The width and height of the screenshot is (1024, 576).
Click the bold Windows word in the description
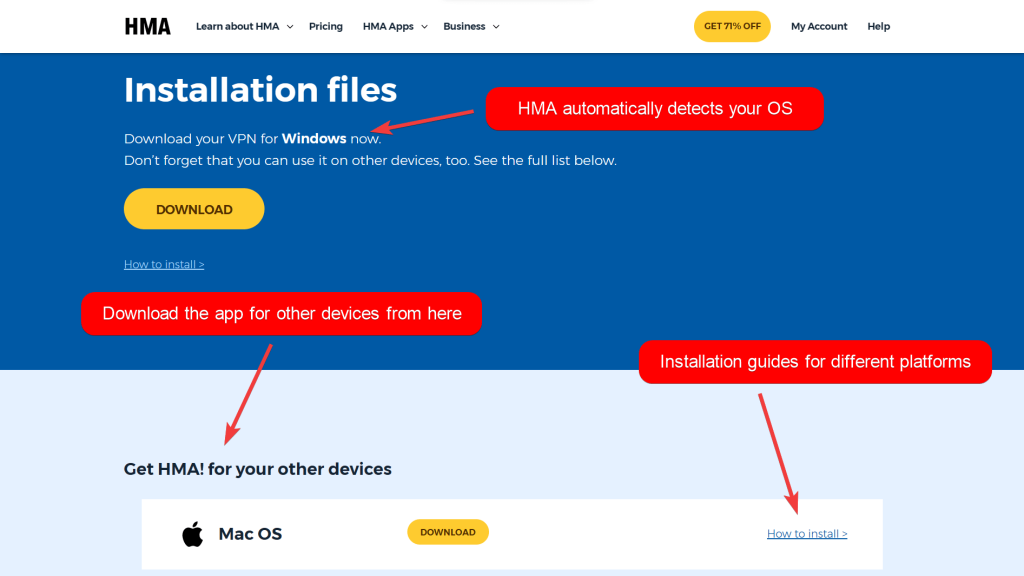coord(314,138)
